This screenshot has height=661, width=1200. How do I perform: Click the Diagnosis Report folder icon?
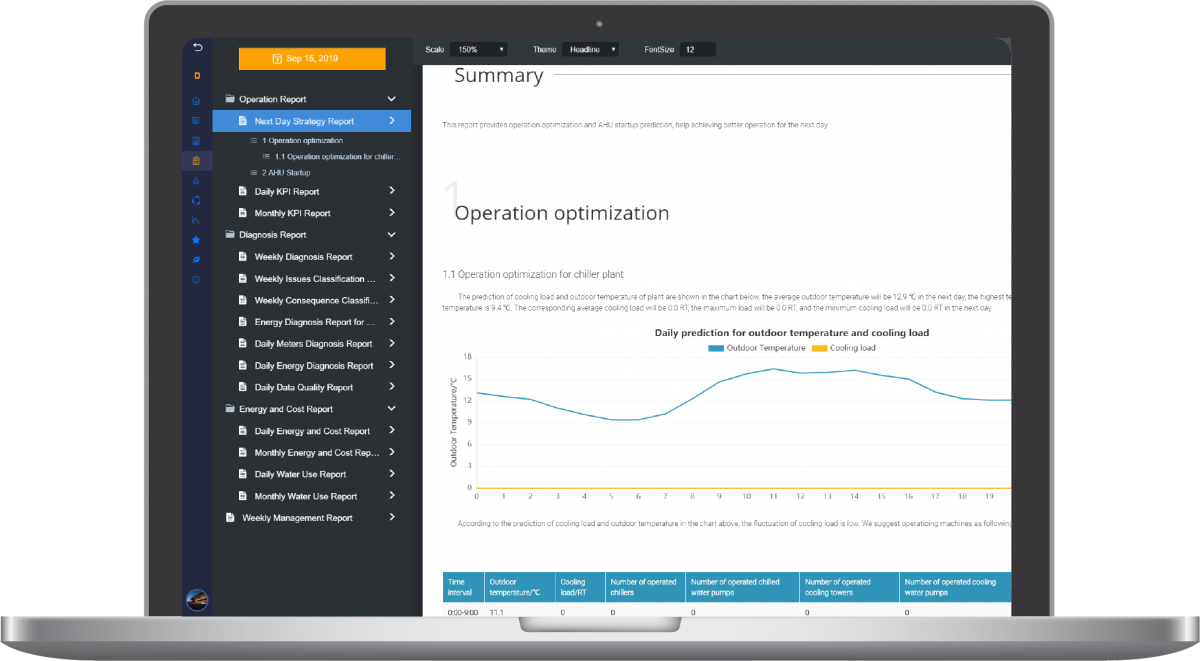230,235
